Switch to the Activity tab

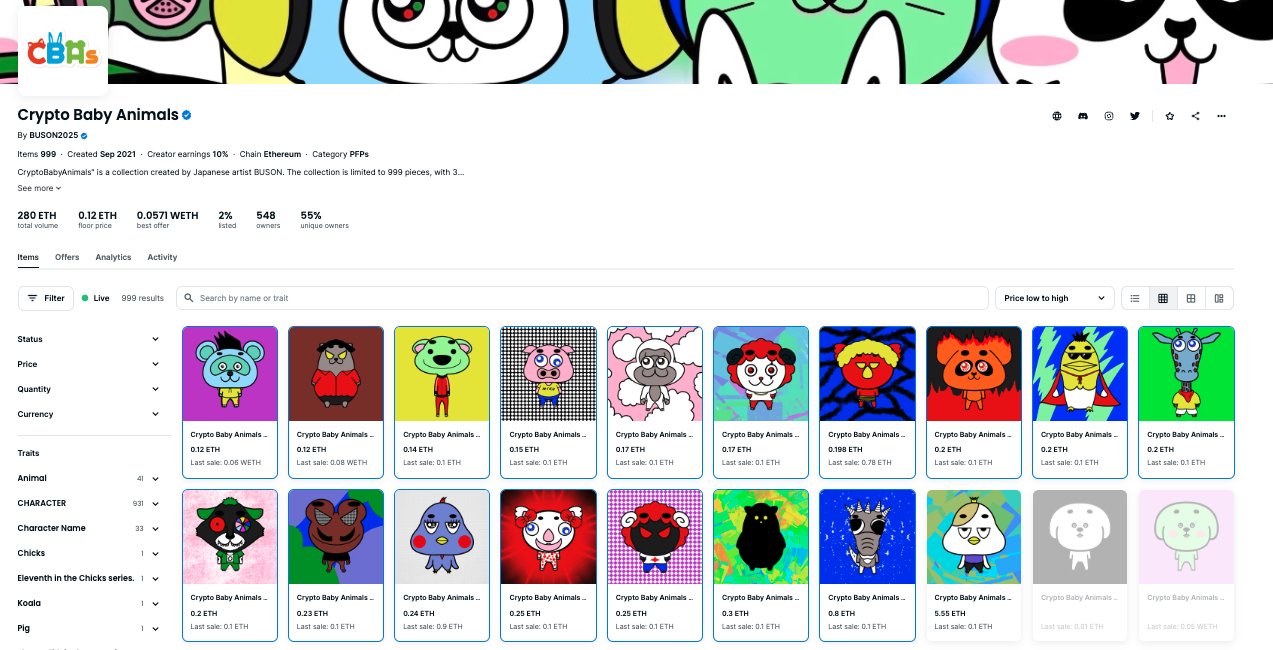click(x=162, y=257)
